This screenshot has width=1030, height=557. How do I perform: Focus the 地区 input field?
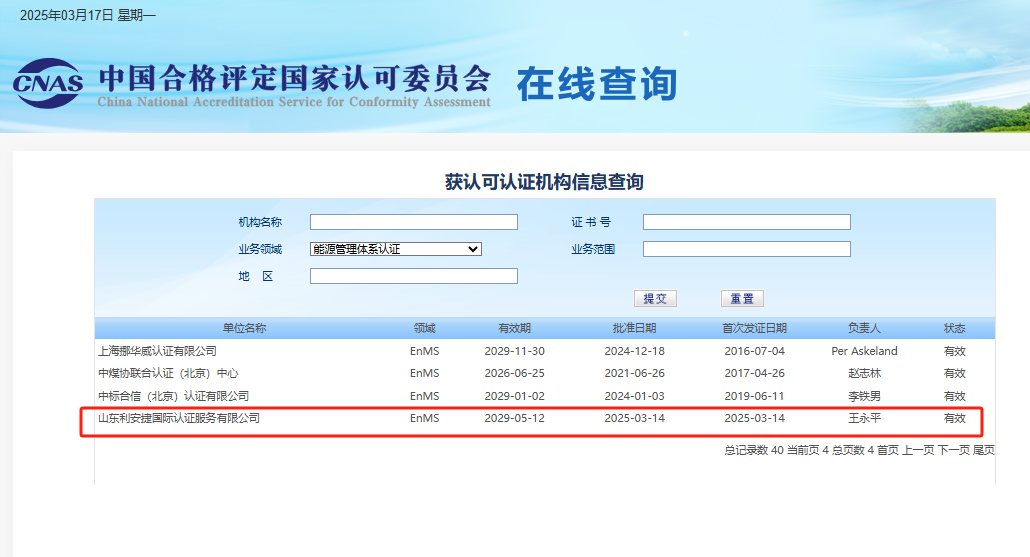[x=414, y=276]
